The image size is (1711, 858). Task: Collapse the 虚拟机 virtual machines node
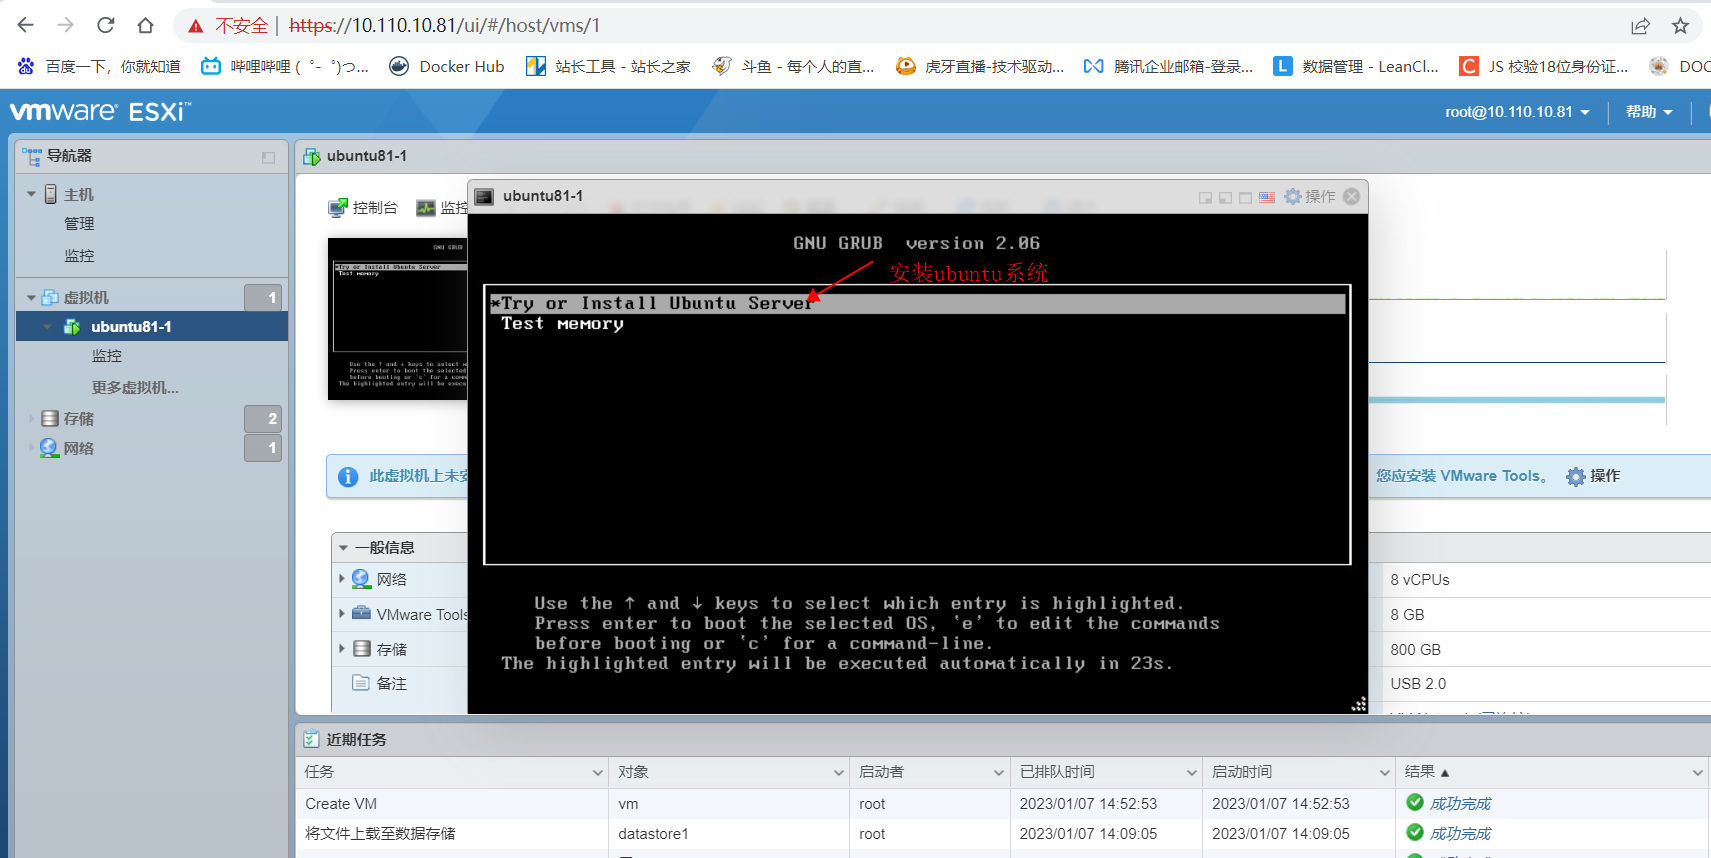pyautogui.click(x=31, y=298)
